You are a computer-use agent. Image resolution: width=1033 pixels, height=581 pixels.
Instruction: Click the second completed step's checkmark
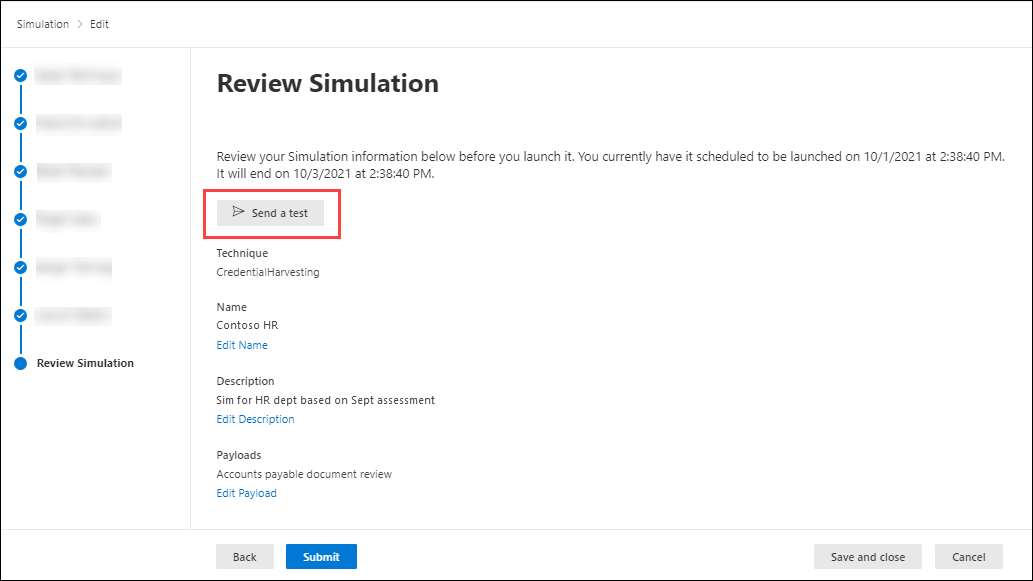pyautogui.click(x=20, y=123)
